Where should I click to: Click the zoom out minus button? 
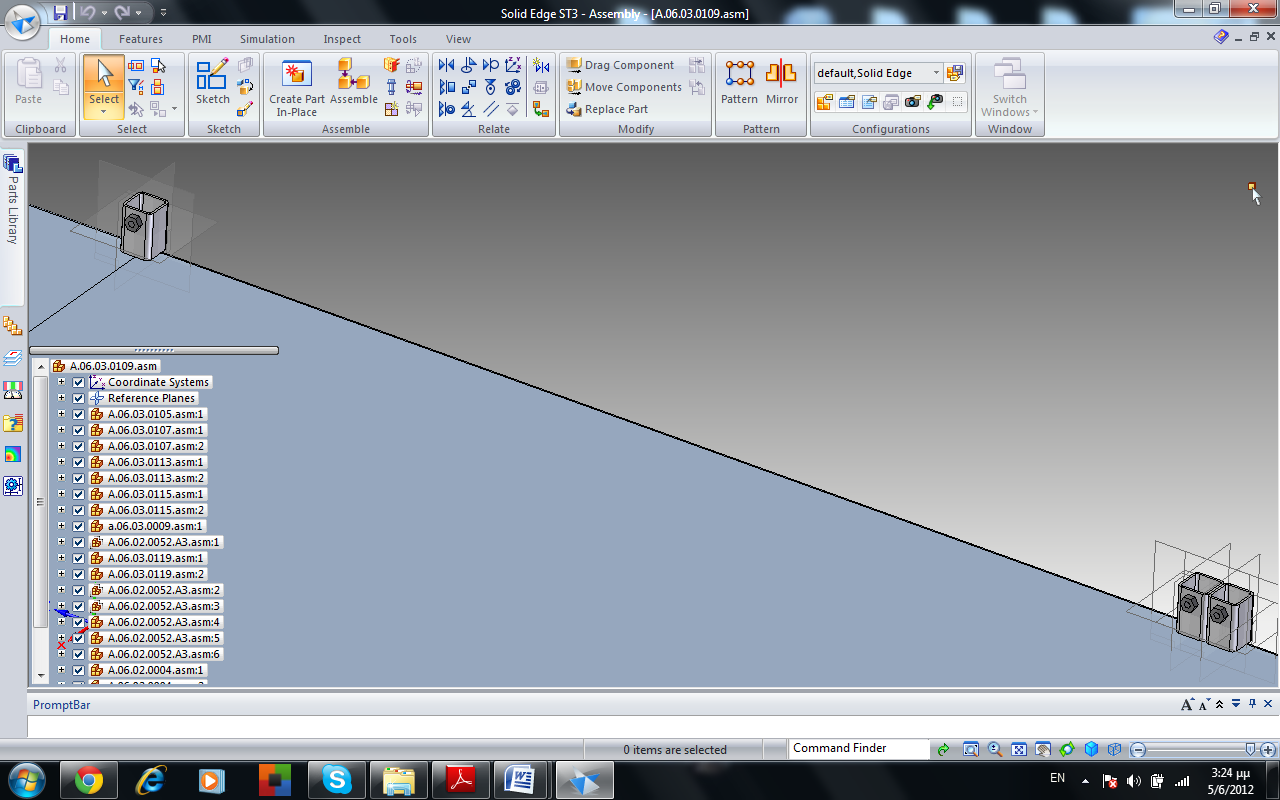point(1138,749)
